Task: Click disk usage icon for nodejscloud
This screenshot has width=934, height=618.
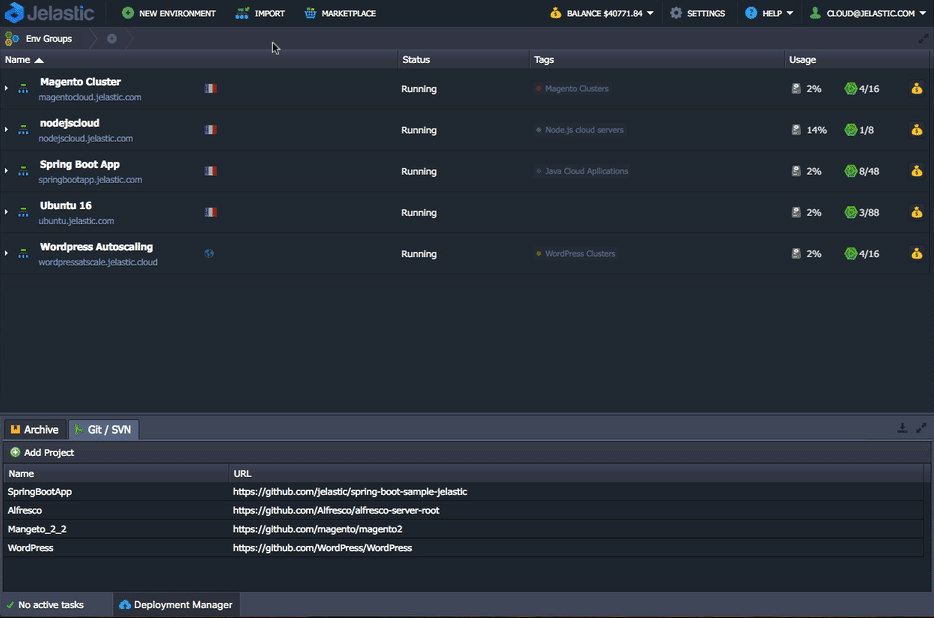Action: pyautogui.click(x=796, y=130)
